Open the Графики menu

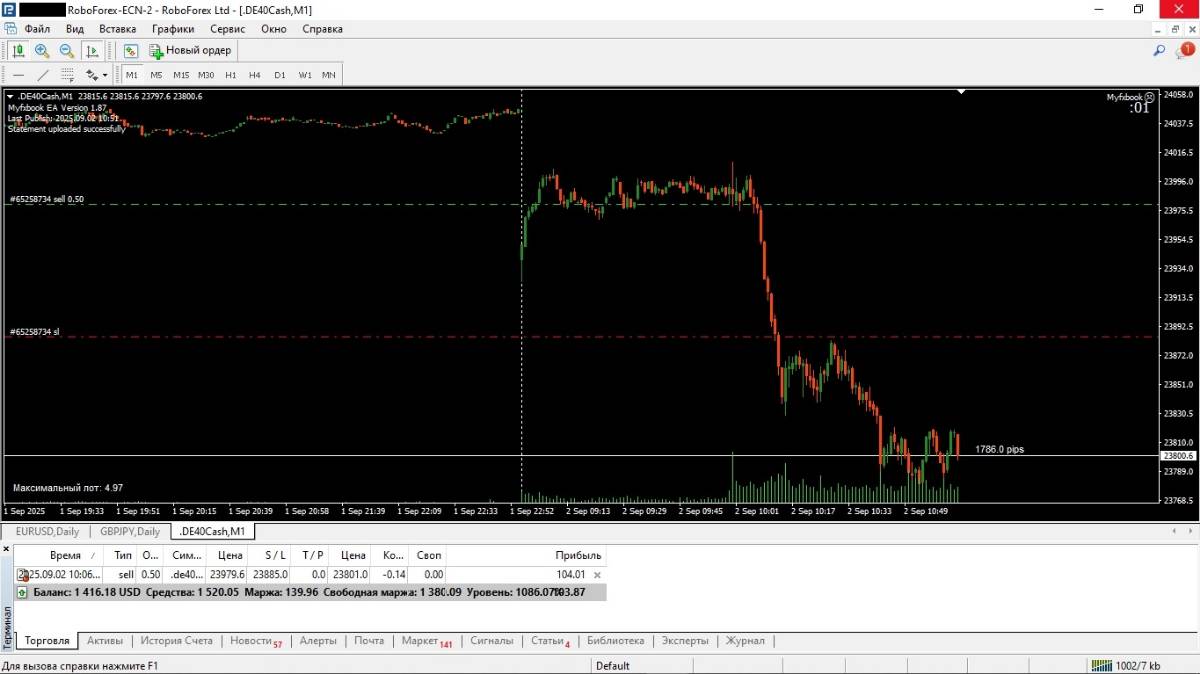tap(173, 29)
